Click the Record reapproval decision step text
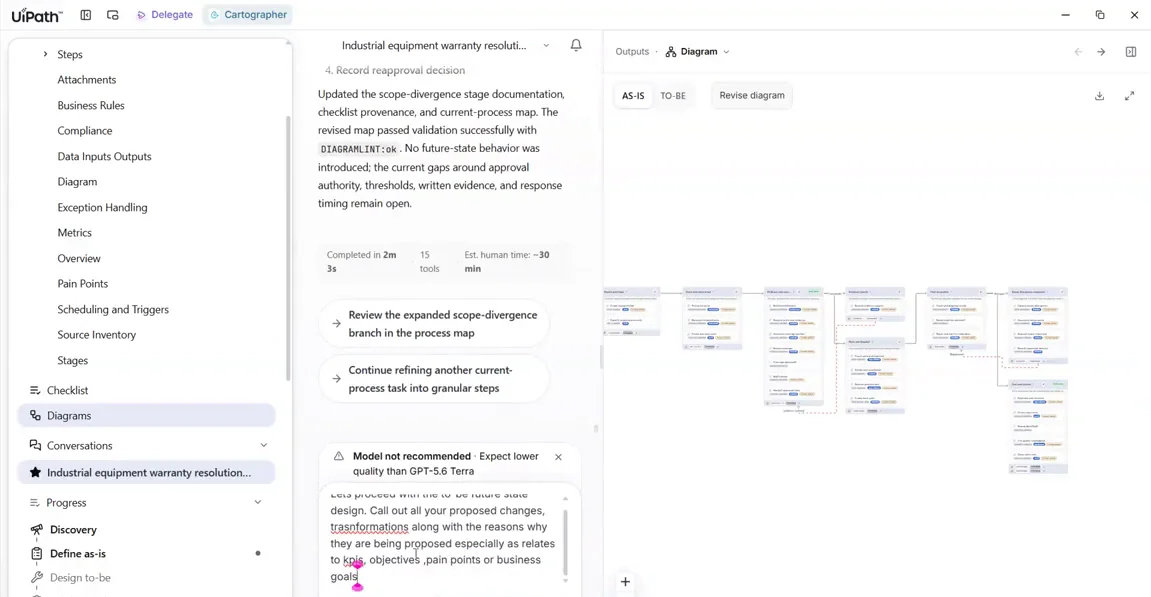 coord(400,70)
